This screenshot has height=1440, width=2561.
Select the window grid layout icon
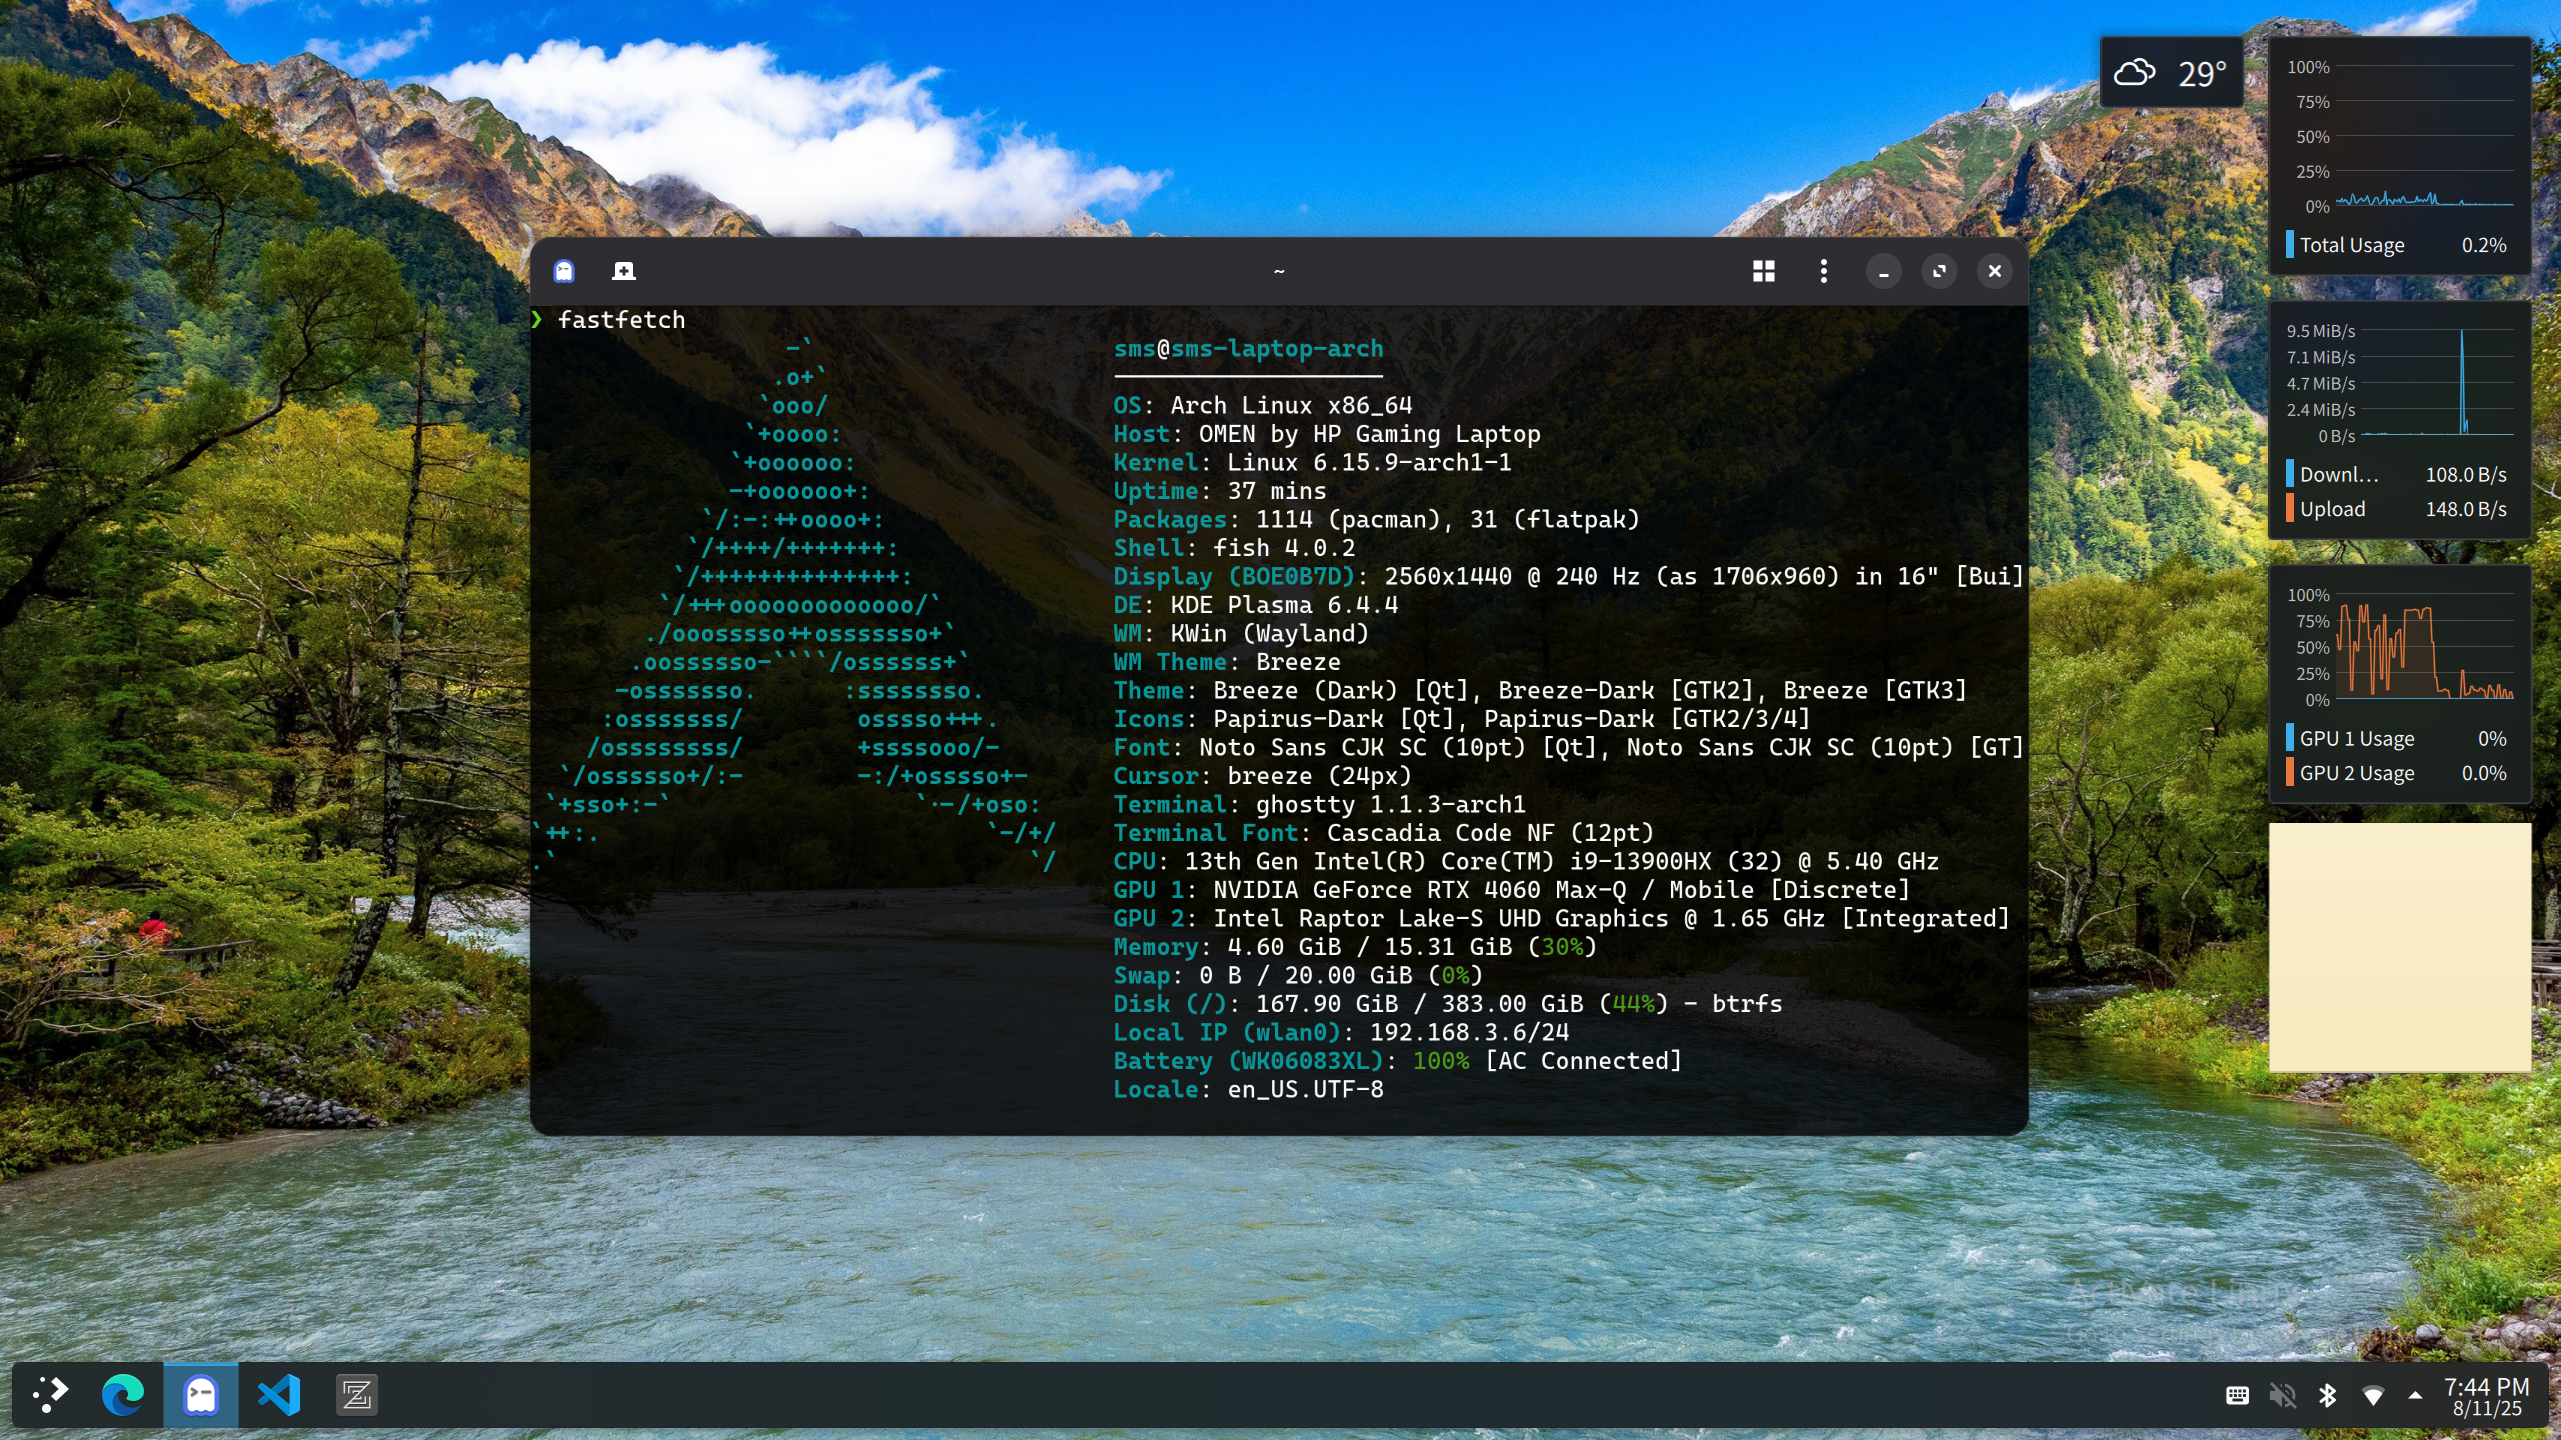[1765, 271]
